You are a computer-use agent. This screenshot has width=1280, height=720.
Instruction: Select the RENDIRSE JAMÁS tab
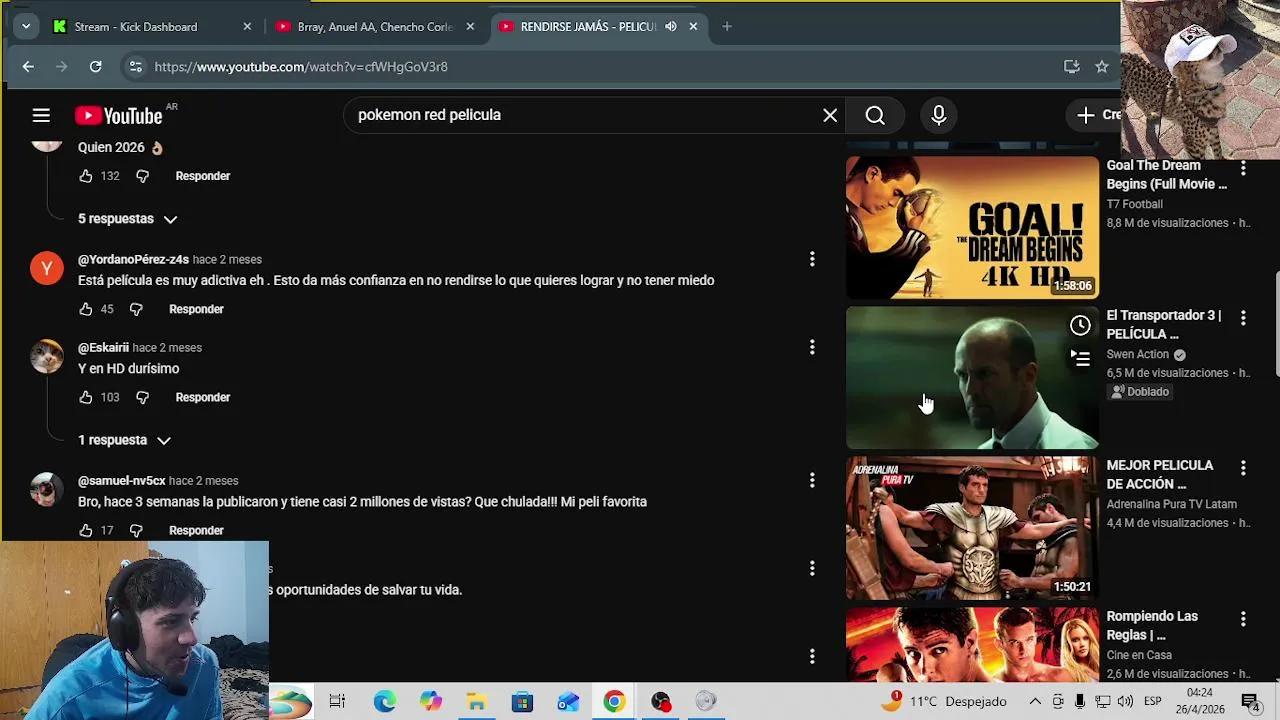[598, 27]
